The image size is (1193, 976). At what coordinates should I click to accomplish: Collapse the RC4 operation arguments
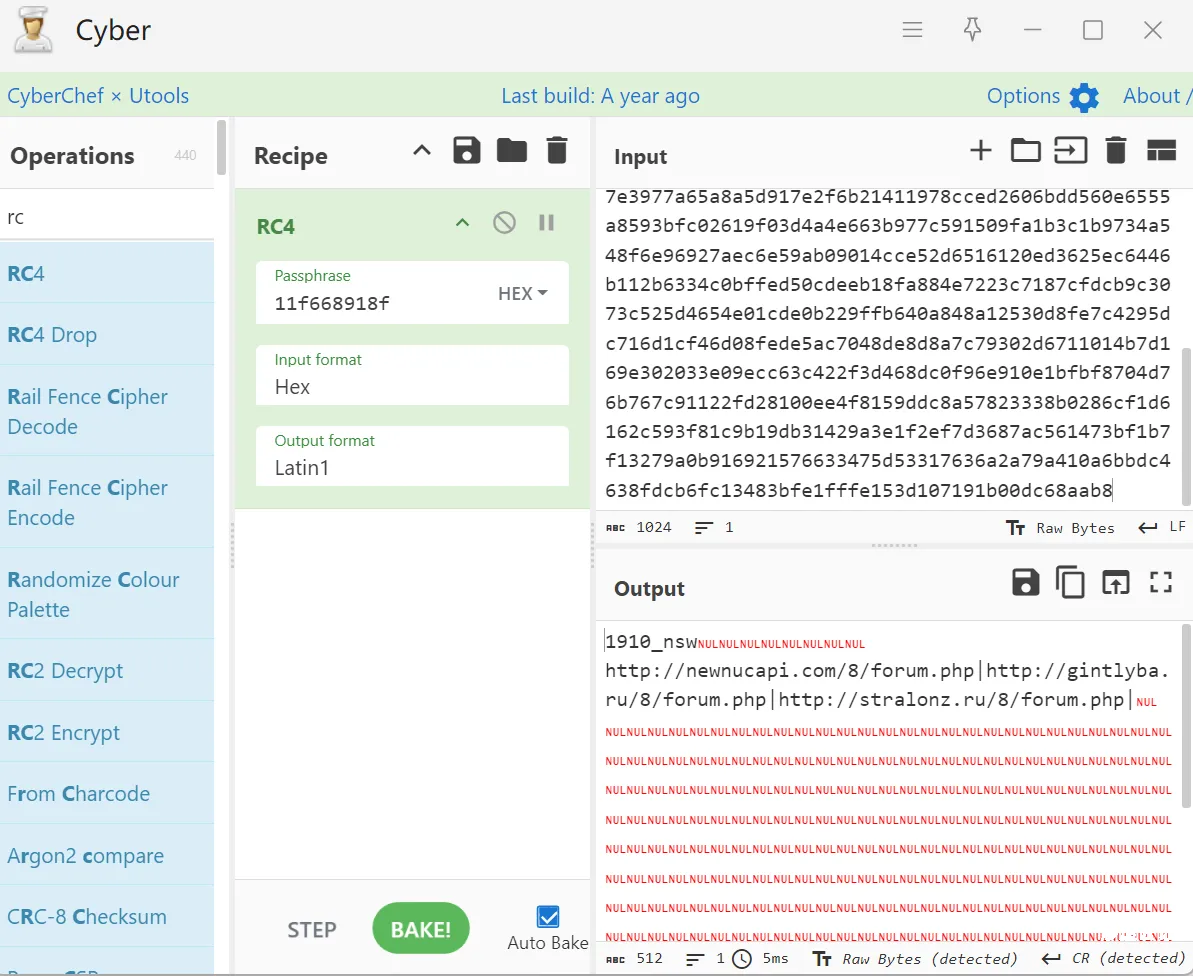(x=462, y=223)
